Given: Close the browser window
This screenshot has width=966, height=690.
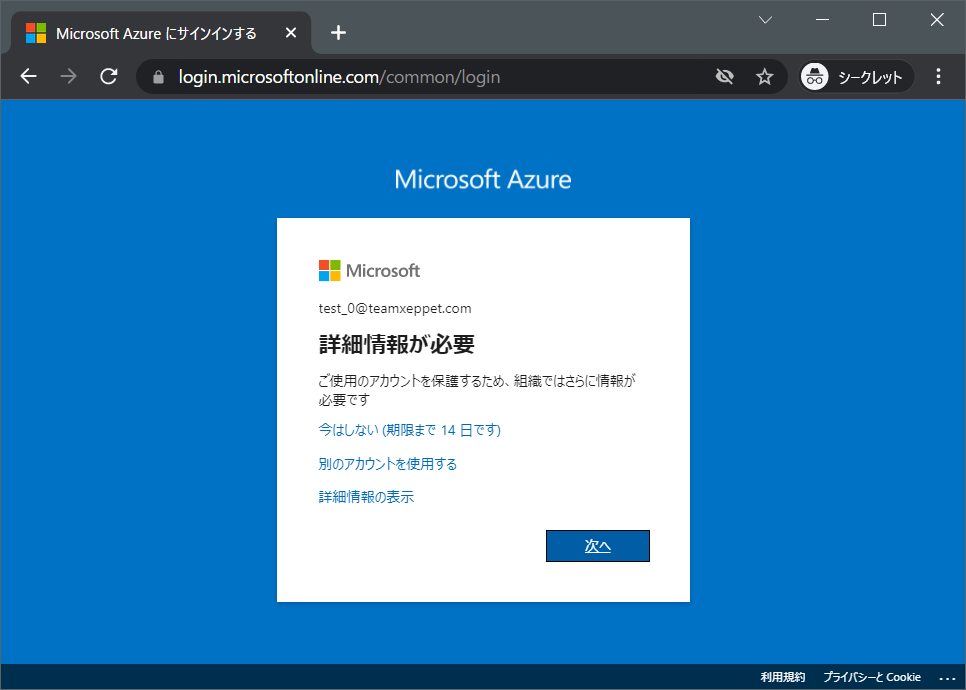Looking at the screenshot, I should click(937, 20).
